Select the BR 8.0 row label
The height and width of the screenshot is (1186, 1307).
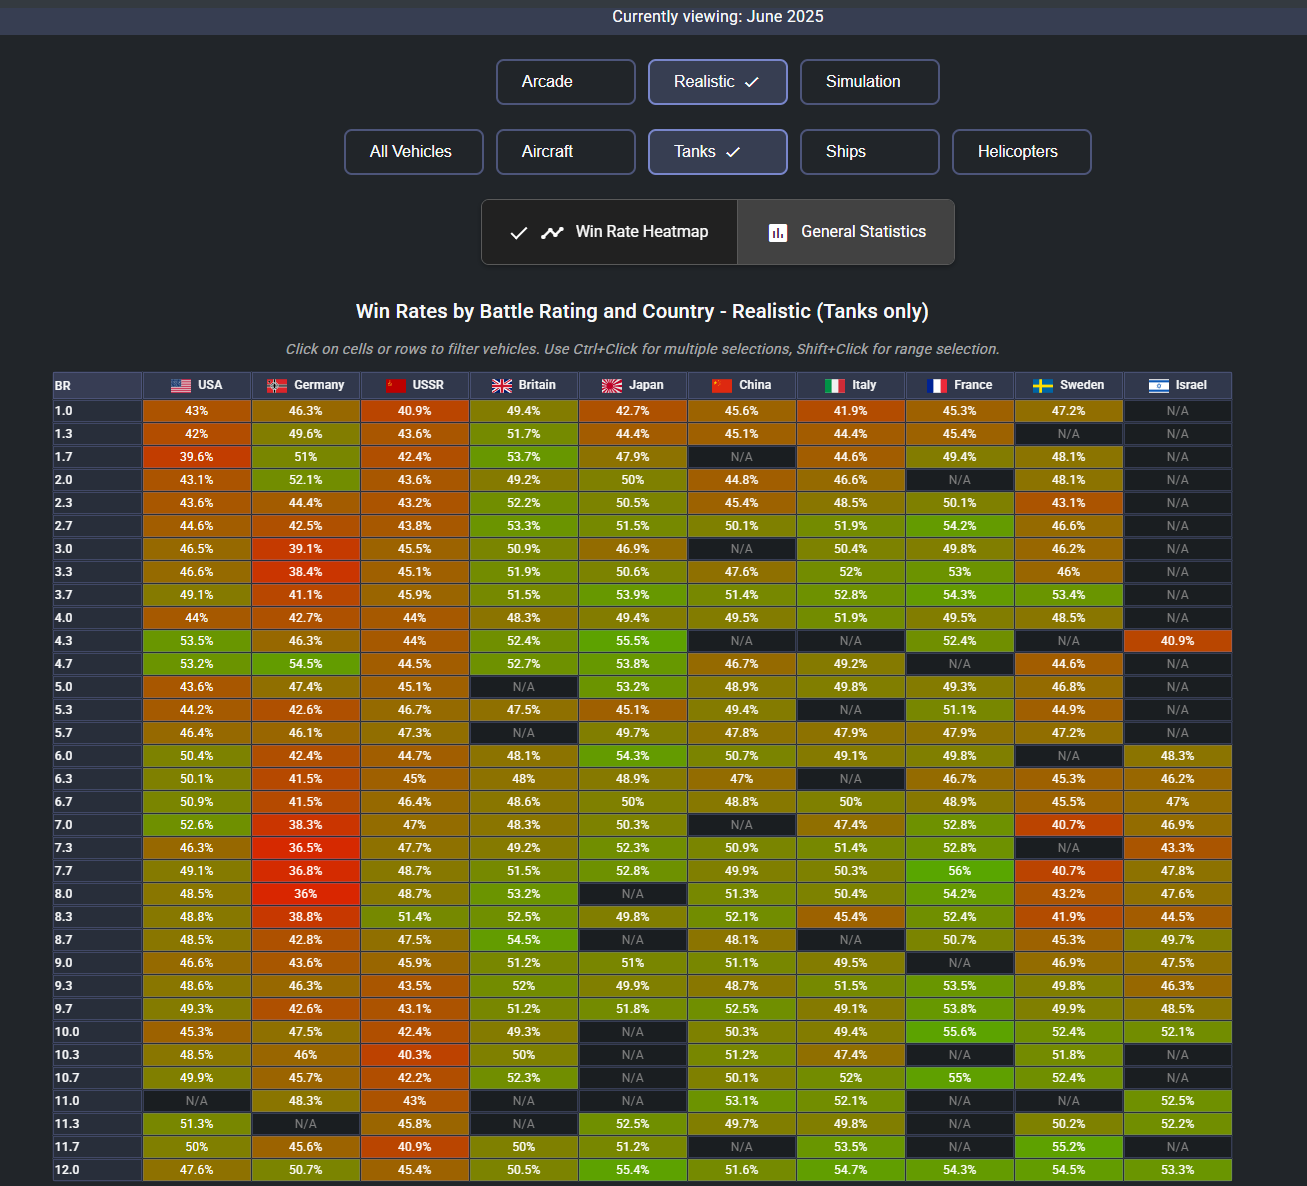[x=97, y=894]
